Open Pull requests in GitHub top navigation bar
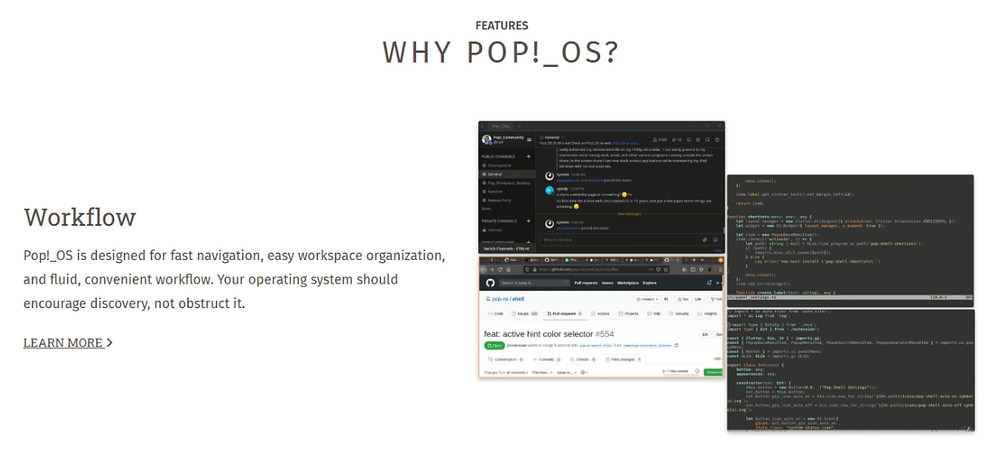Image resolution: width=1000 pixels, height=454 pixels. [x=586, y=283]
